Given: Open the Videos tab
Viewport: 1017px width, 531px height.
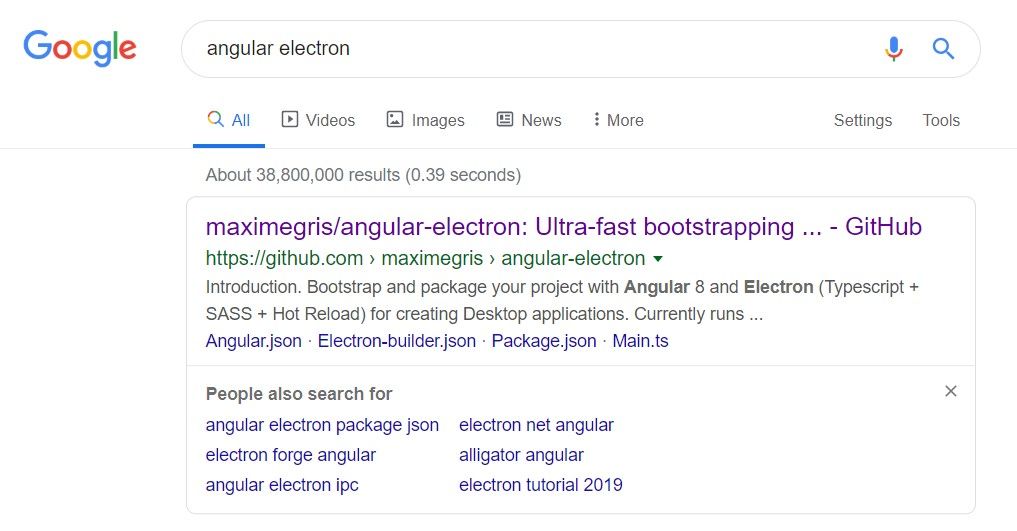Looking at the screenshot, I should pyautogui.click(x=318, y=120).
